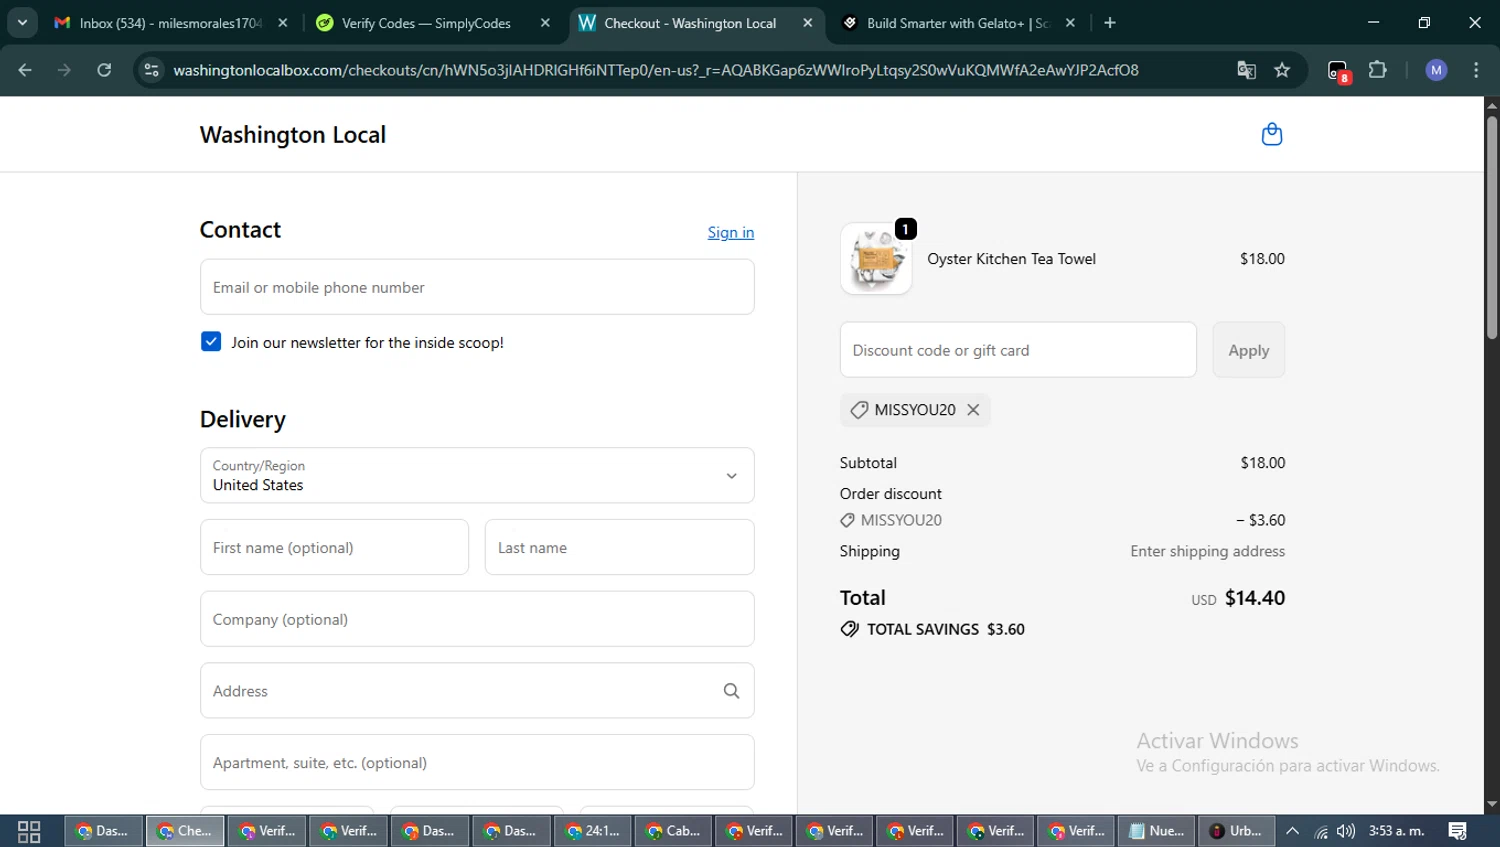Open the network Wi-Fi tray icon
Image resolution: width=1500 pixels, height=847 pixels.
pos(1320,831)
